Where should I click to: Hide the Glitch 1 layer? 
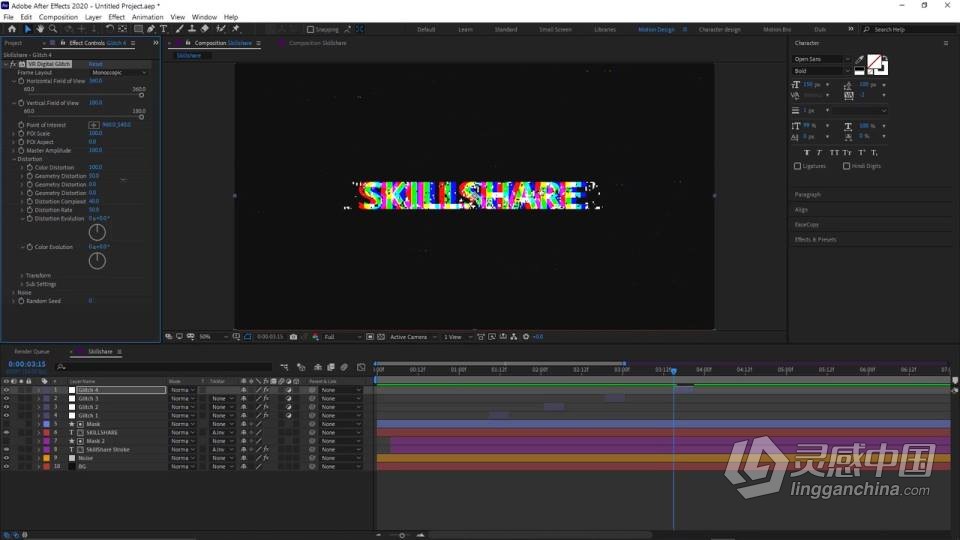tap(6, 416)
